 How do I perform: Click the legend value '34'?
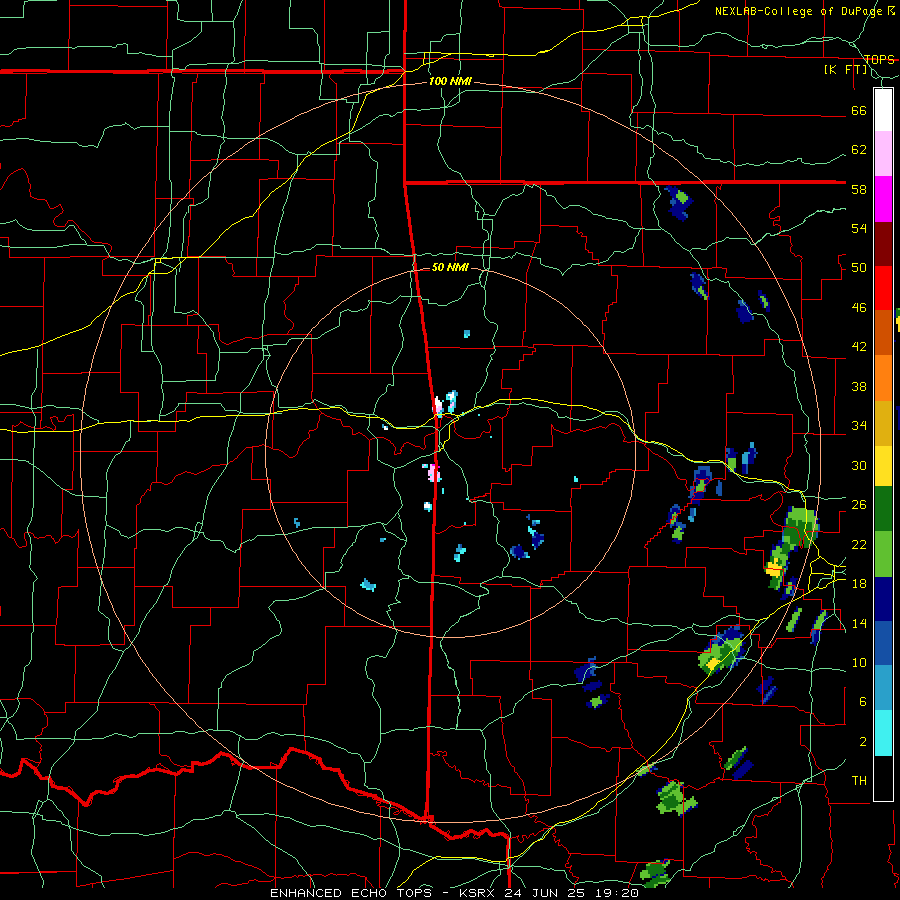pos(859,426)
